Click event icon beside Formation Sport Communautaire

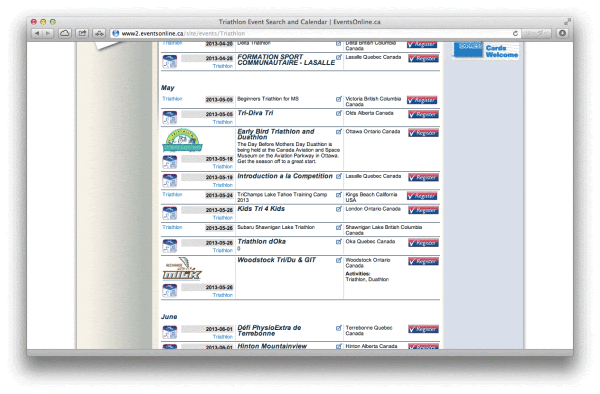pos(170,62)
